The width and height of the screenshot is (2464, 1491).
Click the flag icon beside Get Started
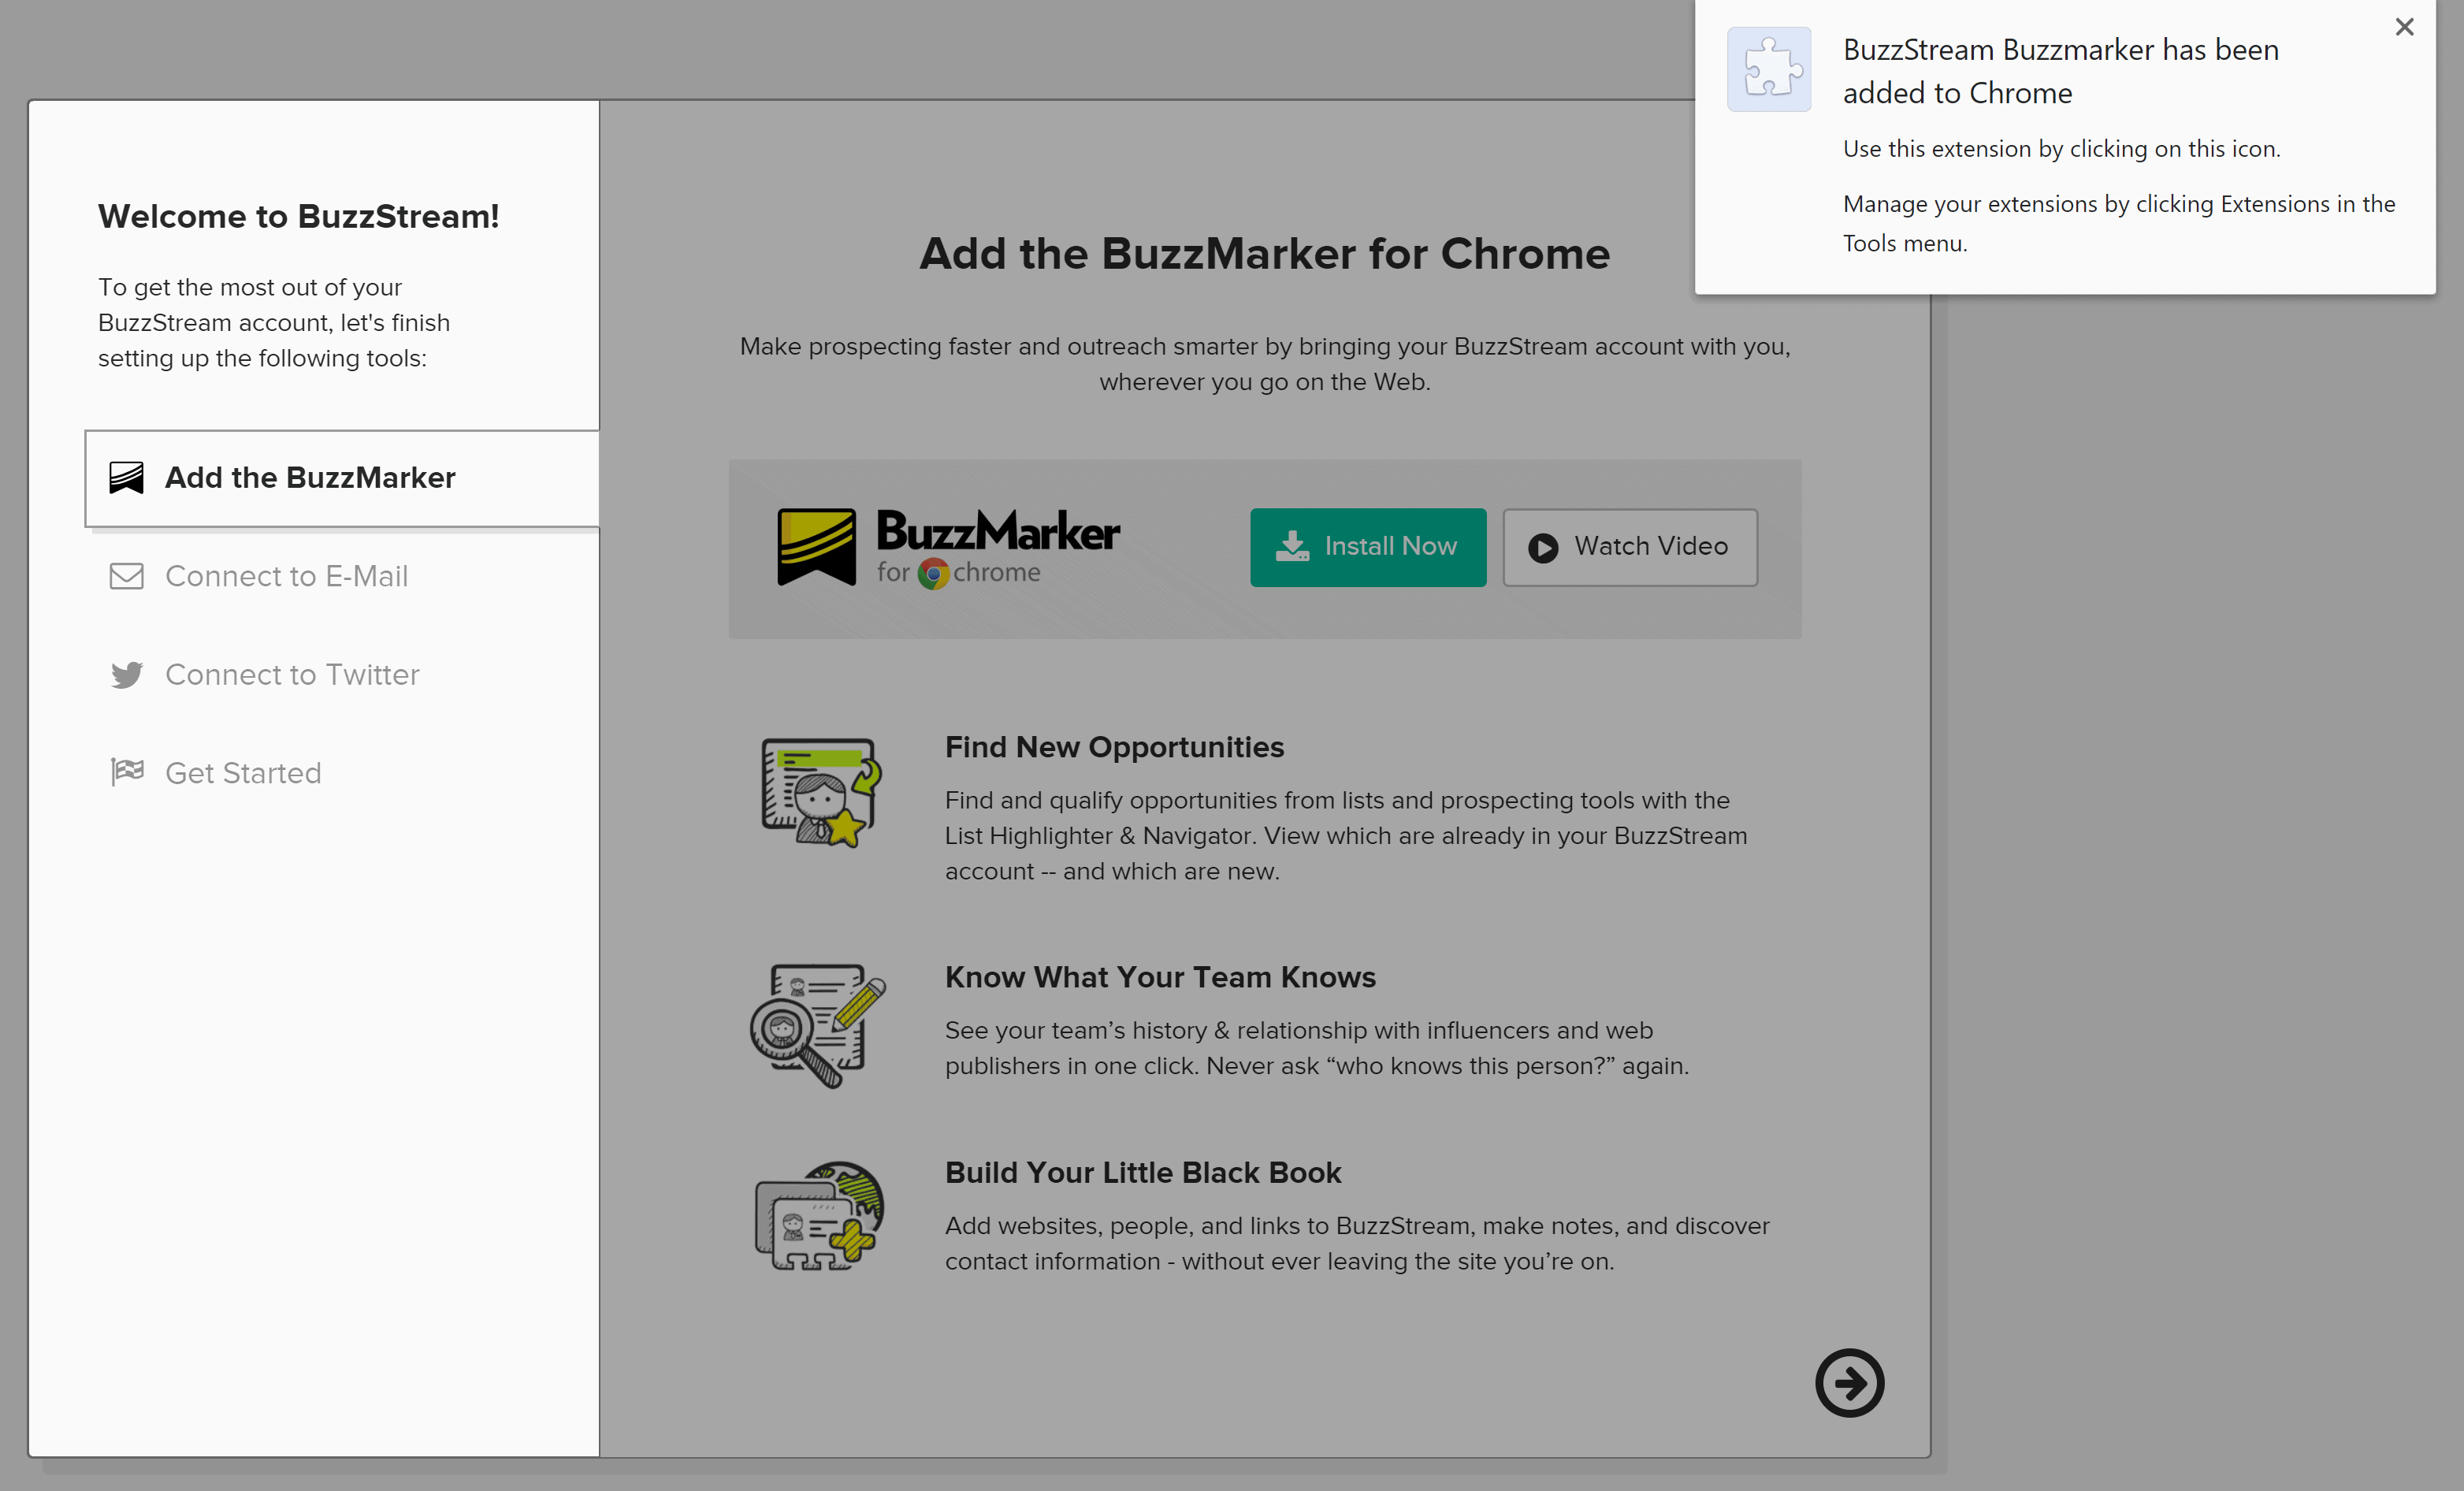[127, 772]
